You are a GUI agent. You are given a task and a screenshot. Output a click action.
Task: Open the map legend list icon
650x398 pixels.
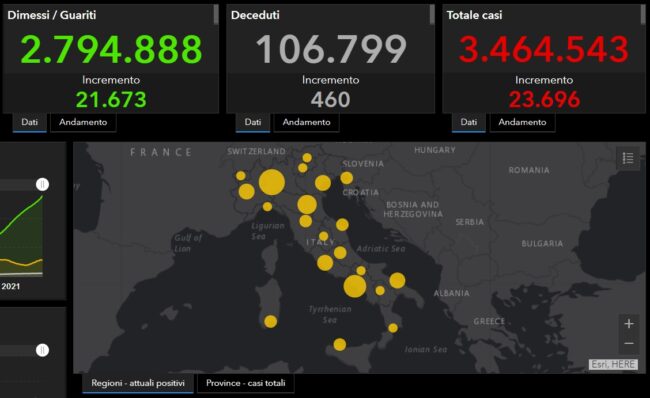coord(628,158)
